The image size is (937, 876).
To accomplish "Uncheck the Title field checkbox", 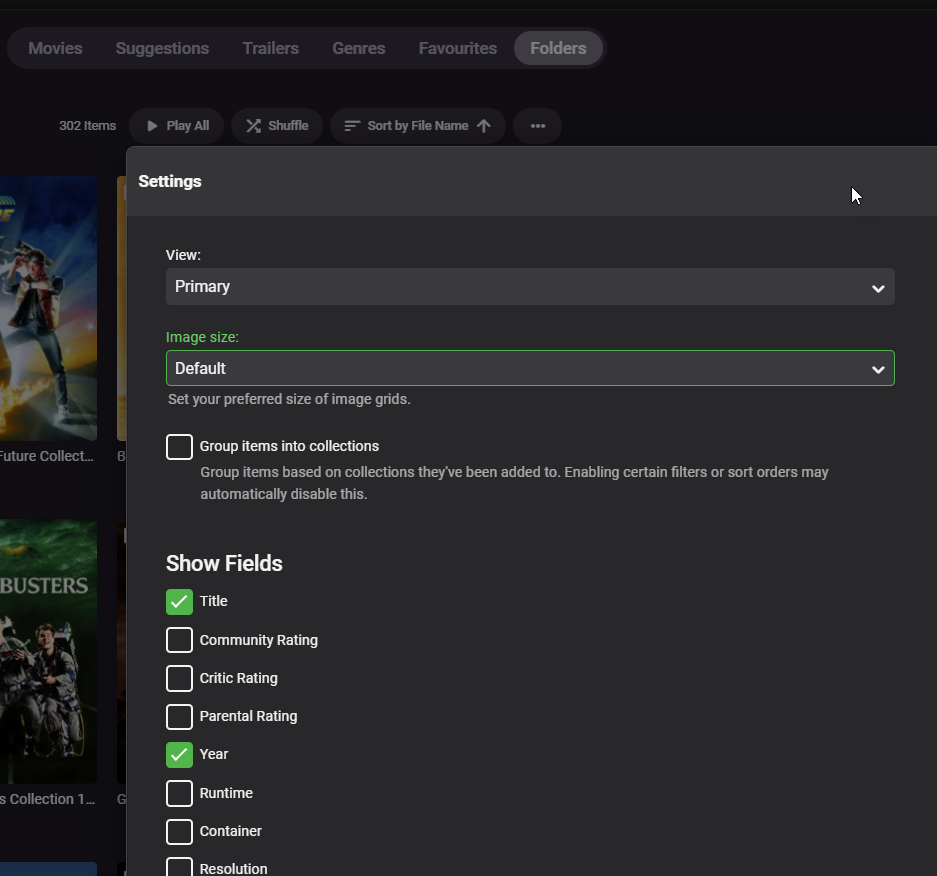I will [179, 602].
